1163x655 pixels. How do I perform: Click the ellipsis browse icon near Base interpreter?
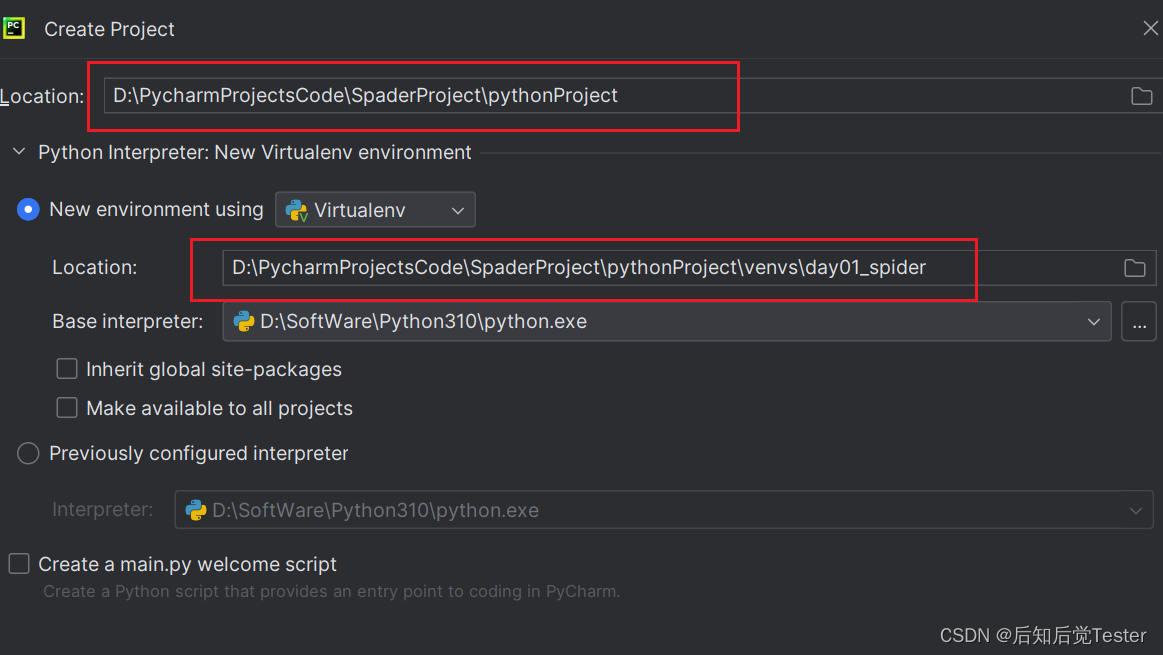[1139, 321]
